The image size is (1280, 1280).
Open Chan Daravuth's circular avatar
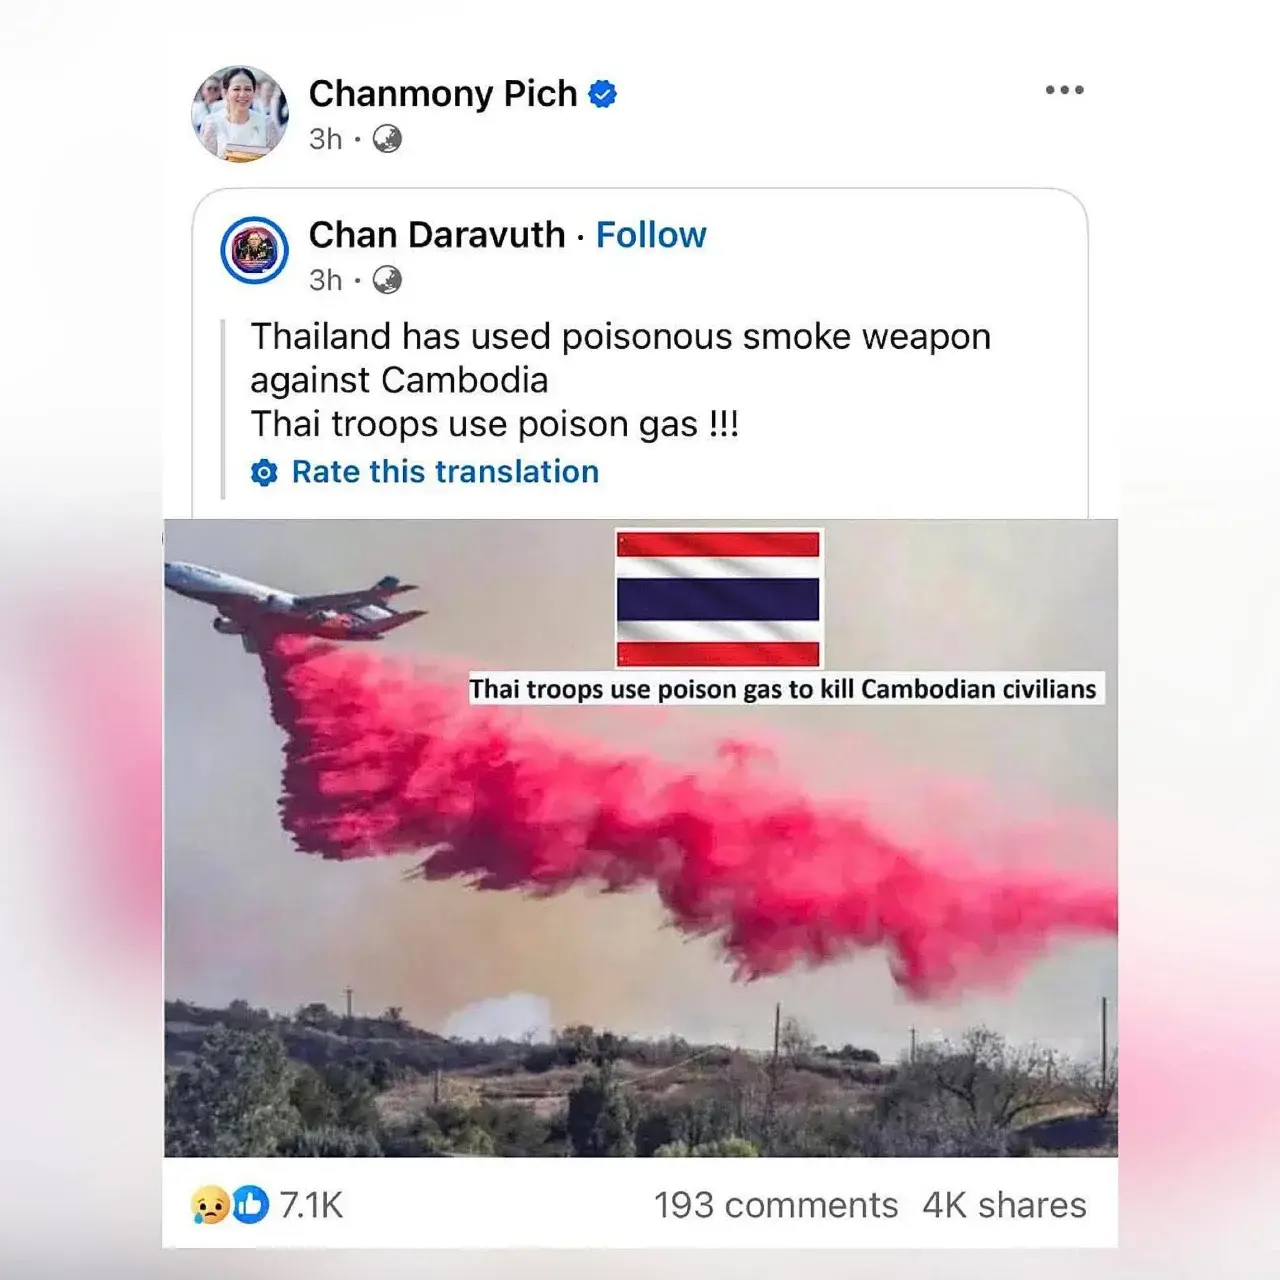[x=254, y=250]
